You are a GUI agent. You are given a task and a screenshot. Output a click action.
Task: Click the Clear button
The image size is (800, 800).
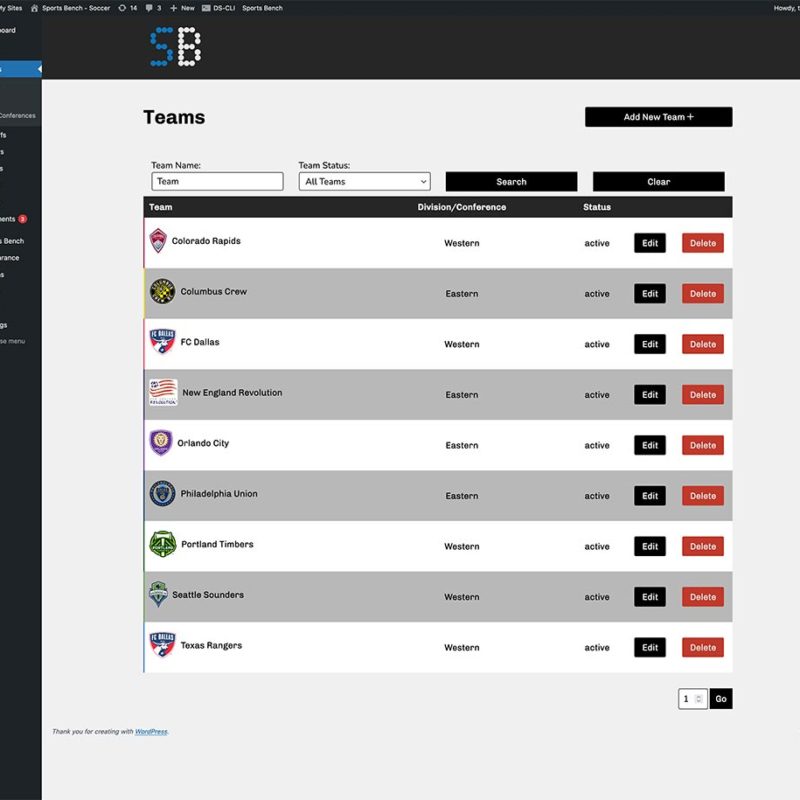(x=659, y=182)
